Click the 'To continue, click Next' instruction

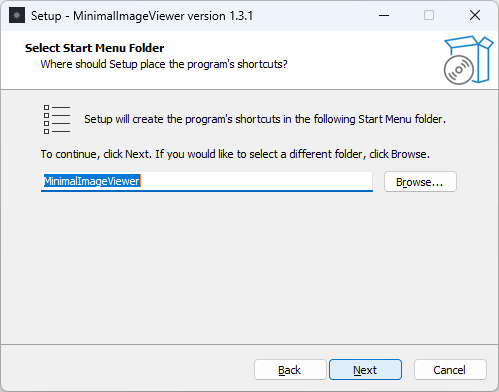(235, 154)
